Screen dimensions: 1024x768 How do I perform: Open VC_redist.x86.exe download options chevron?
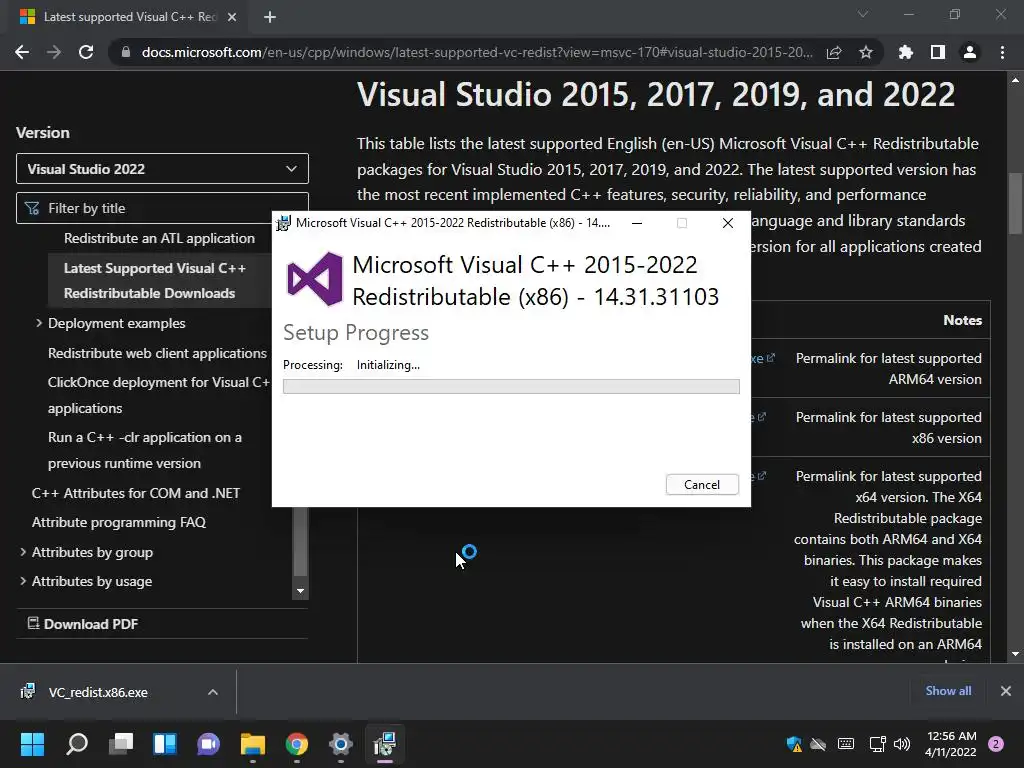point(213,692)
